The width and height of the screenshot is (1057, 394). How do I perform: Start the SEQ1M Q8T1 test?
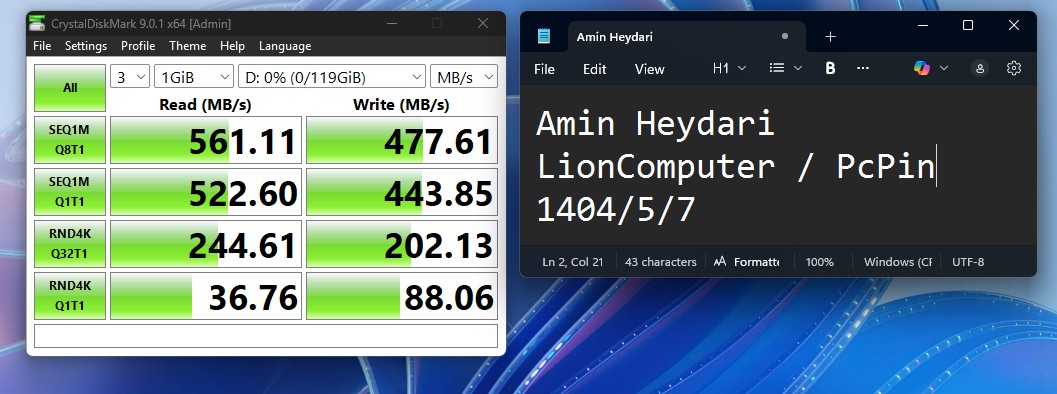[x=70, y=140]
